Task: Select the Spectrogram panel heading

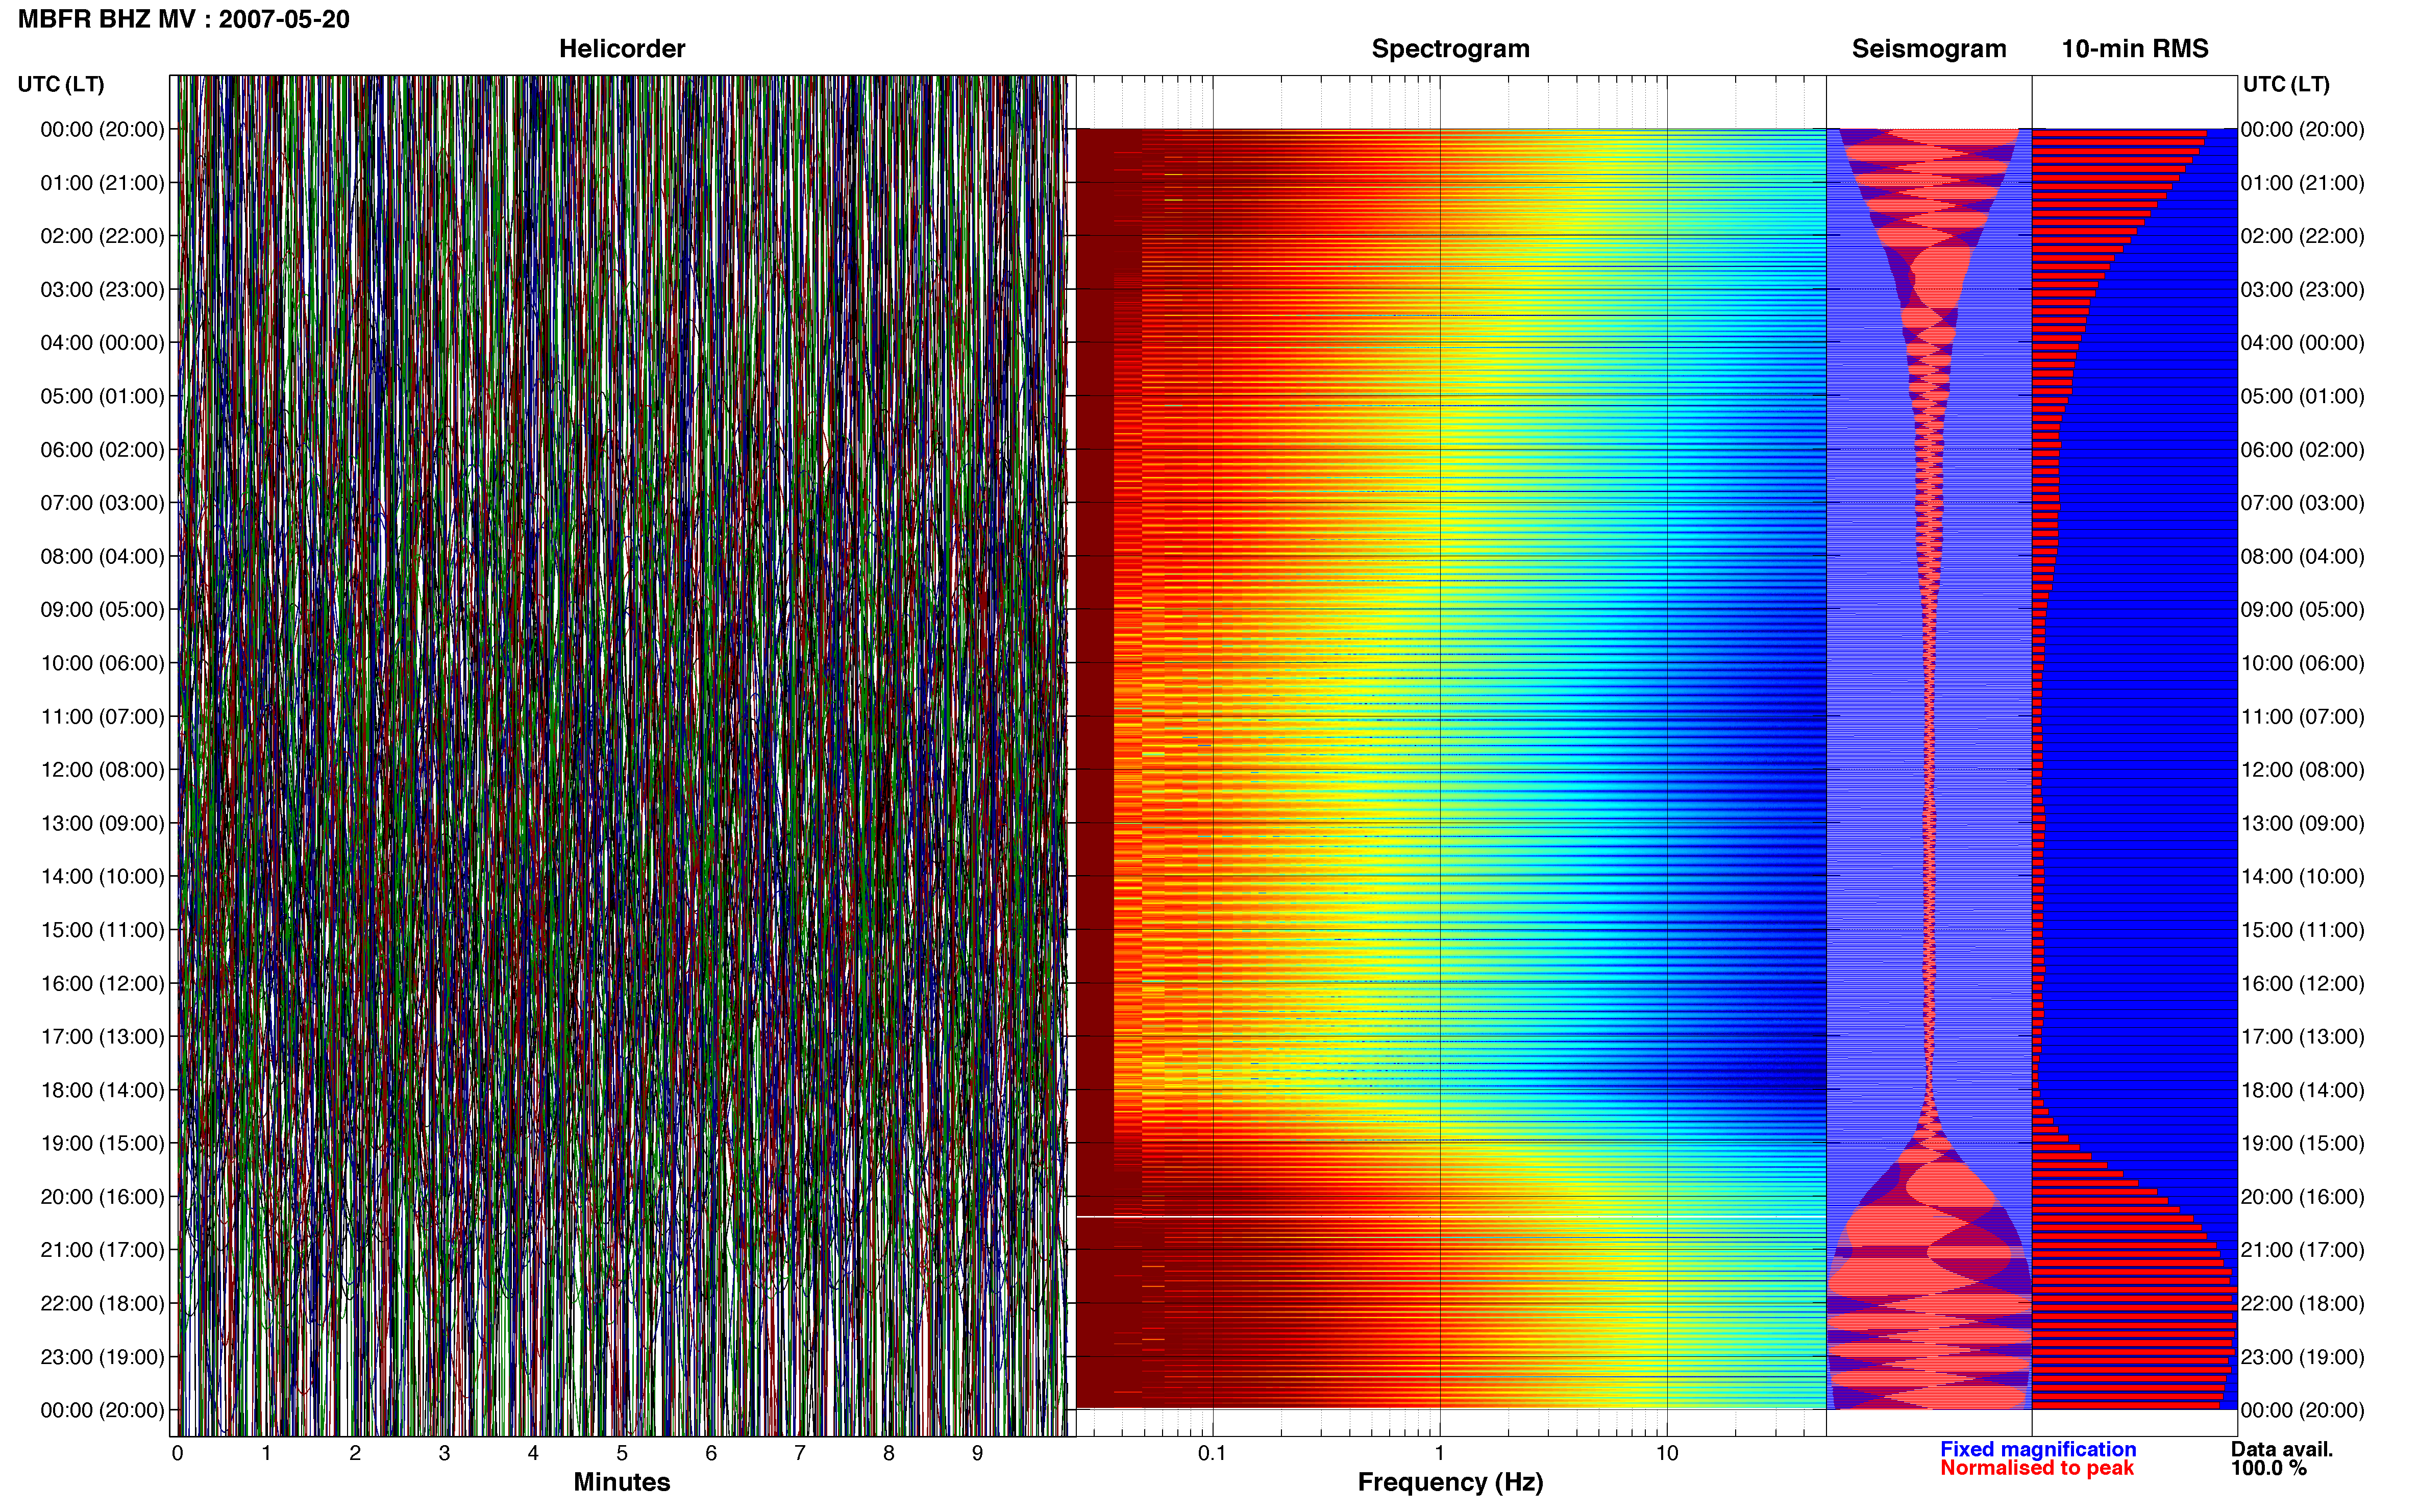Action: click(x=1450, y=49)
